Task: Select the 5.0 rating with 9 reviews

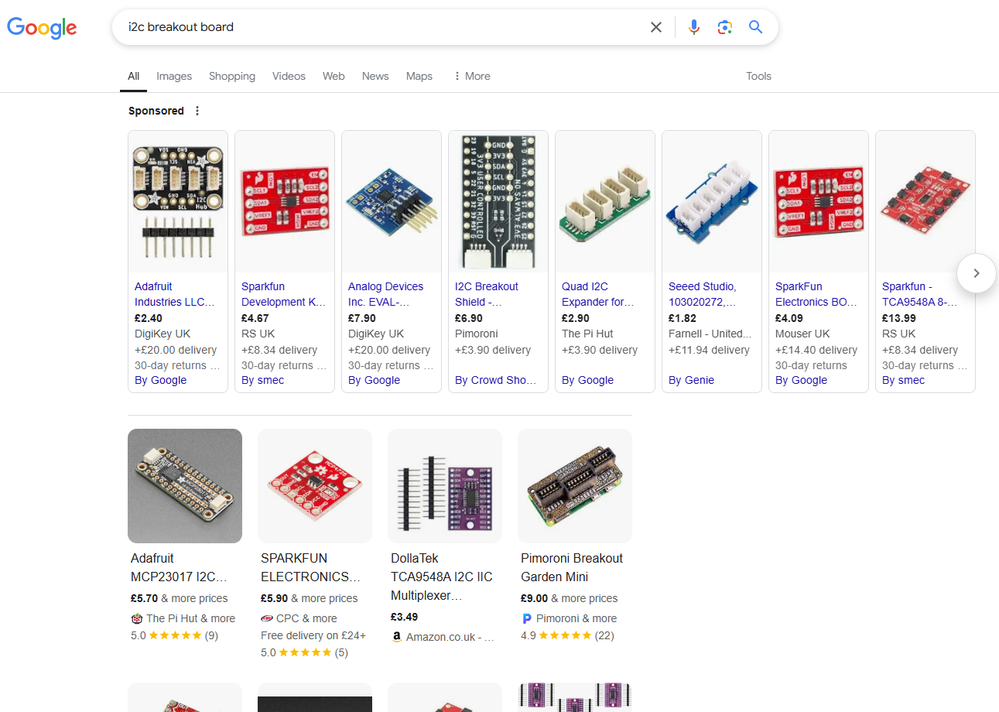Action: 174,636
